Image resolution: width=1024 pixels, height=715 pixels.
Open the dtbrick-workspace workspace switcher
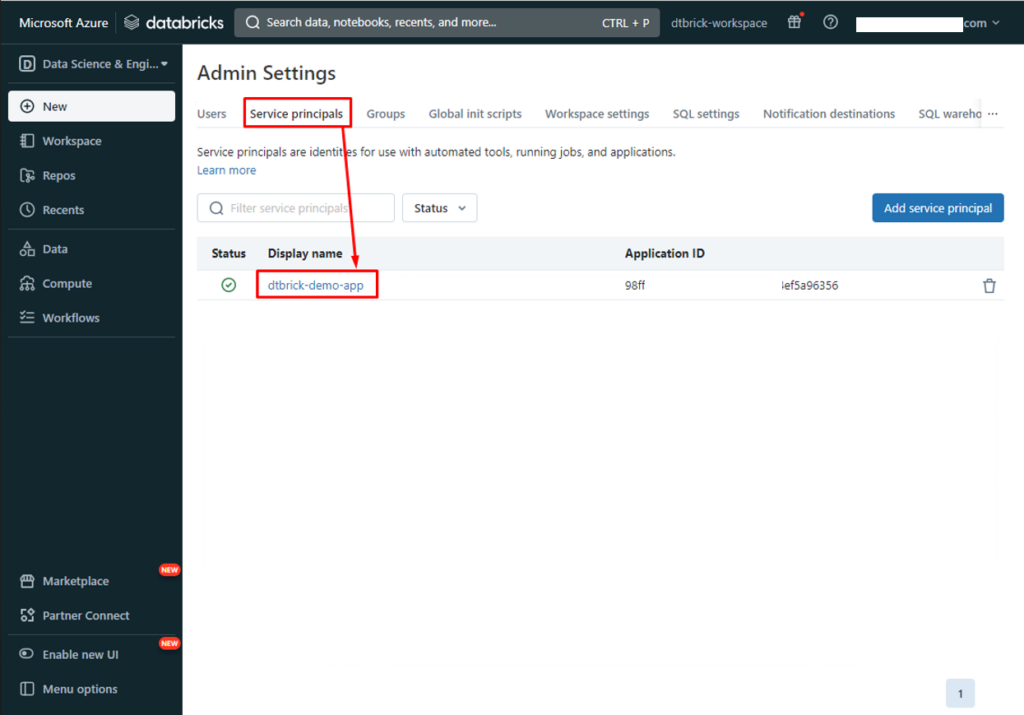(x=719, y=23)
